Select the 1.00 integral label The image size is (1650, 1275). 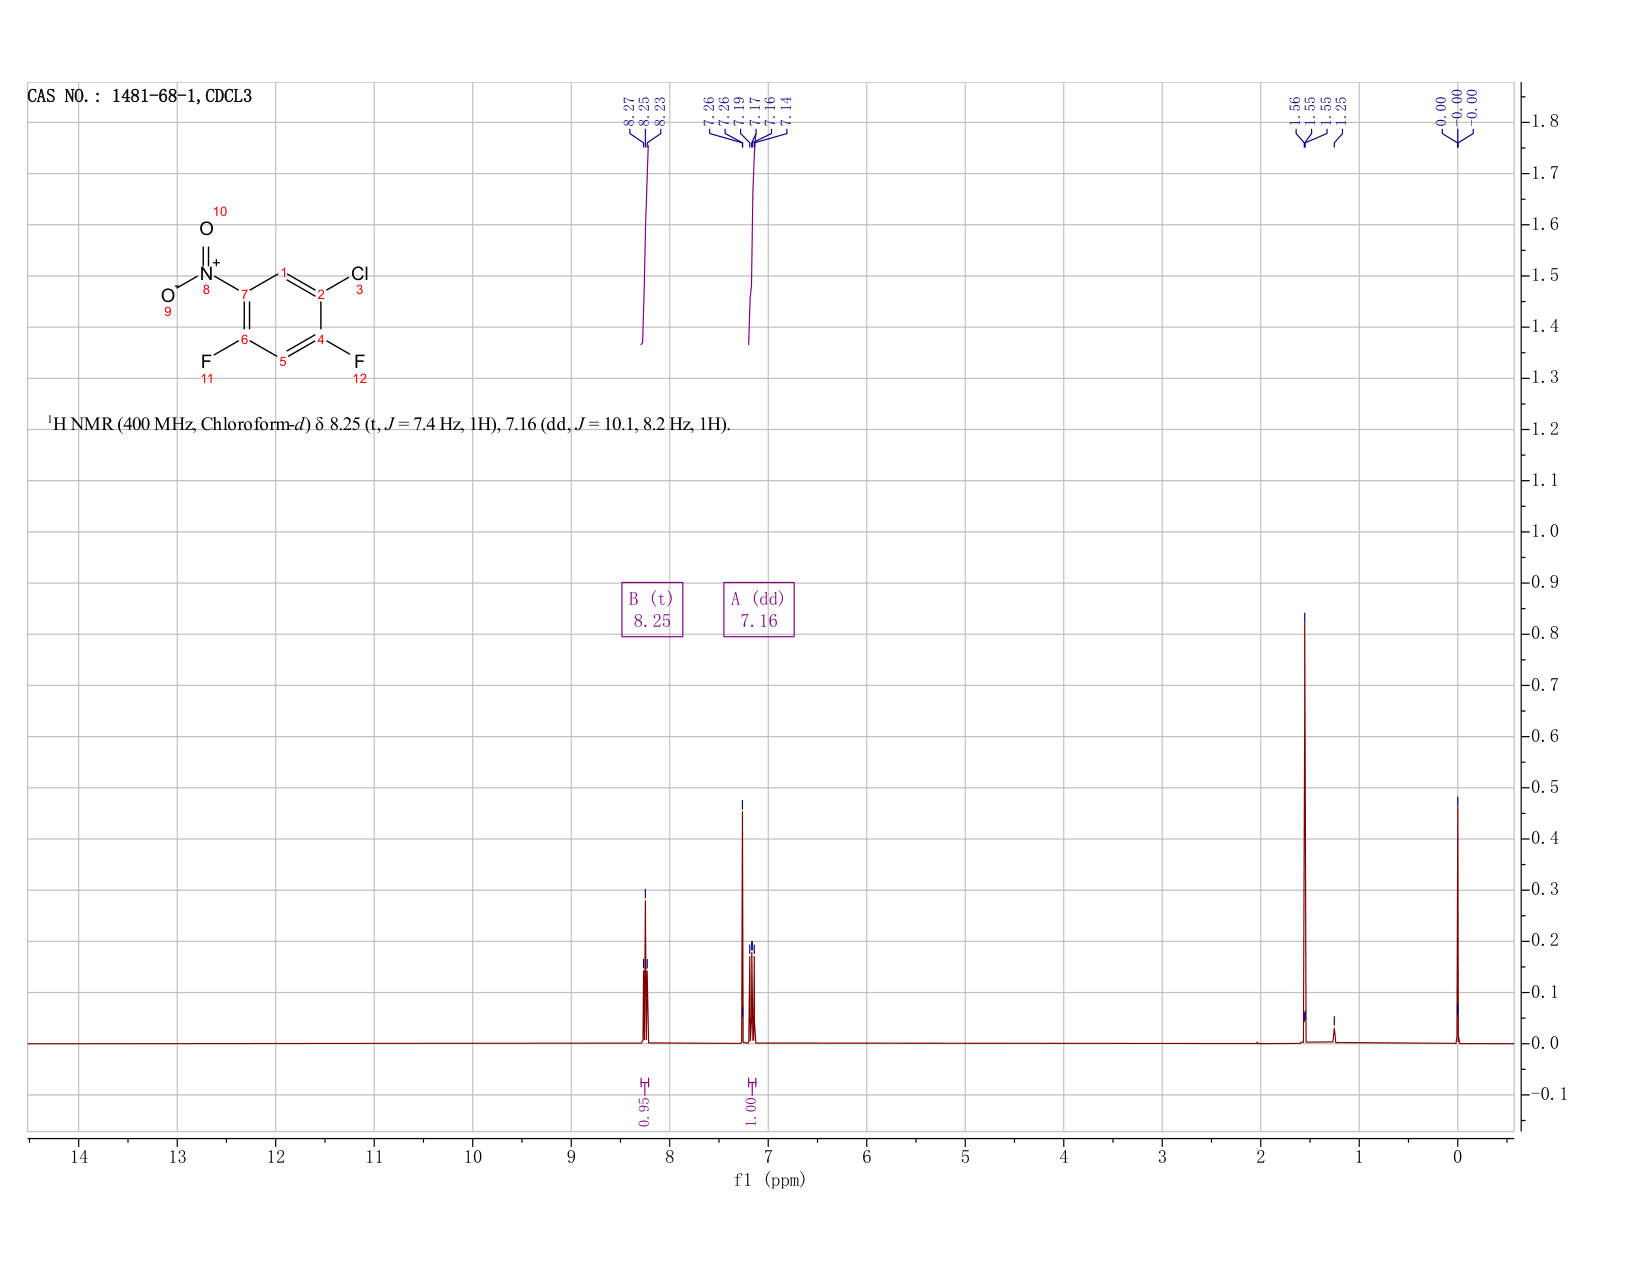[x=752, y=1110]
